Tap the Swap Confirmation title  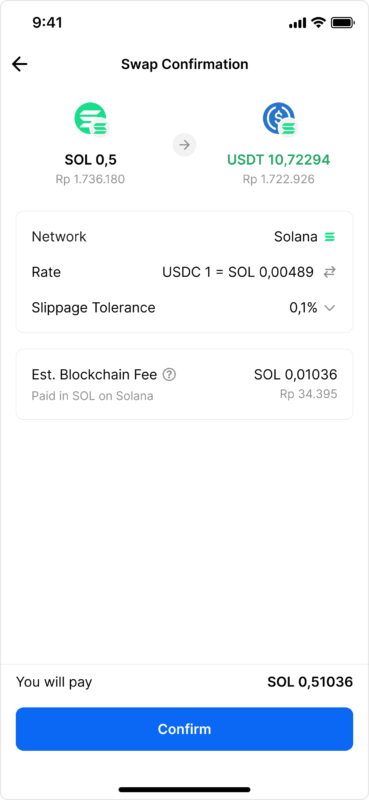[184, 64]
